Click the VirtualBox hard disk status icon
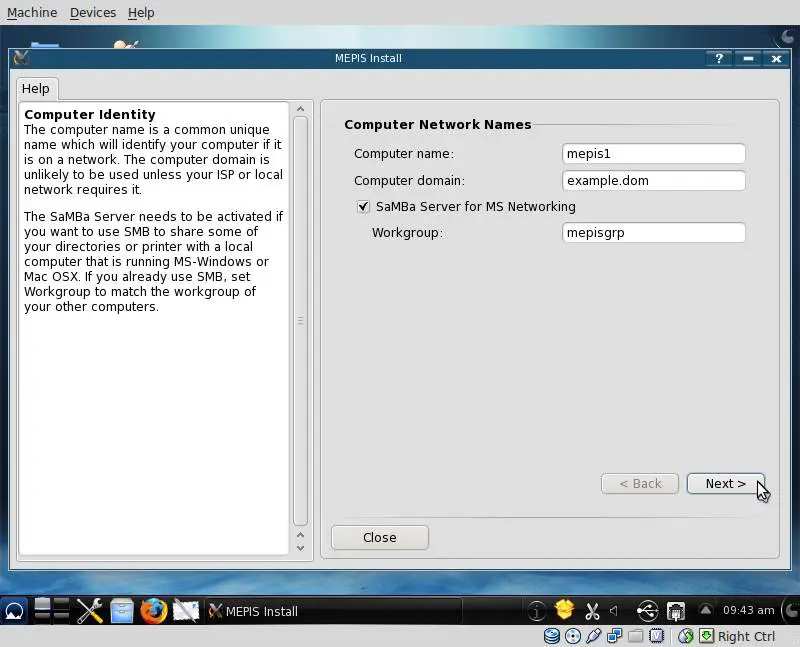This screenshot has width=800, height=647. click(x=552, y=636)
